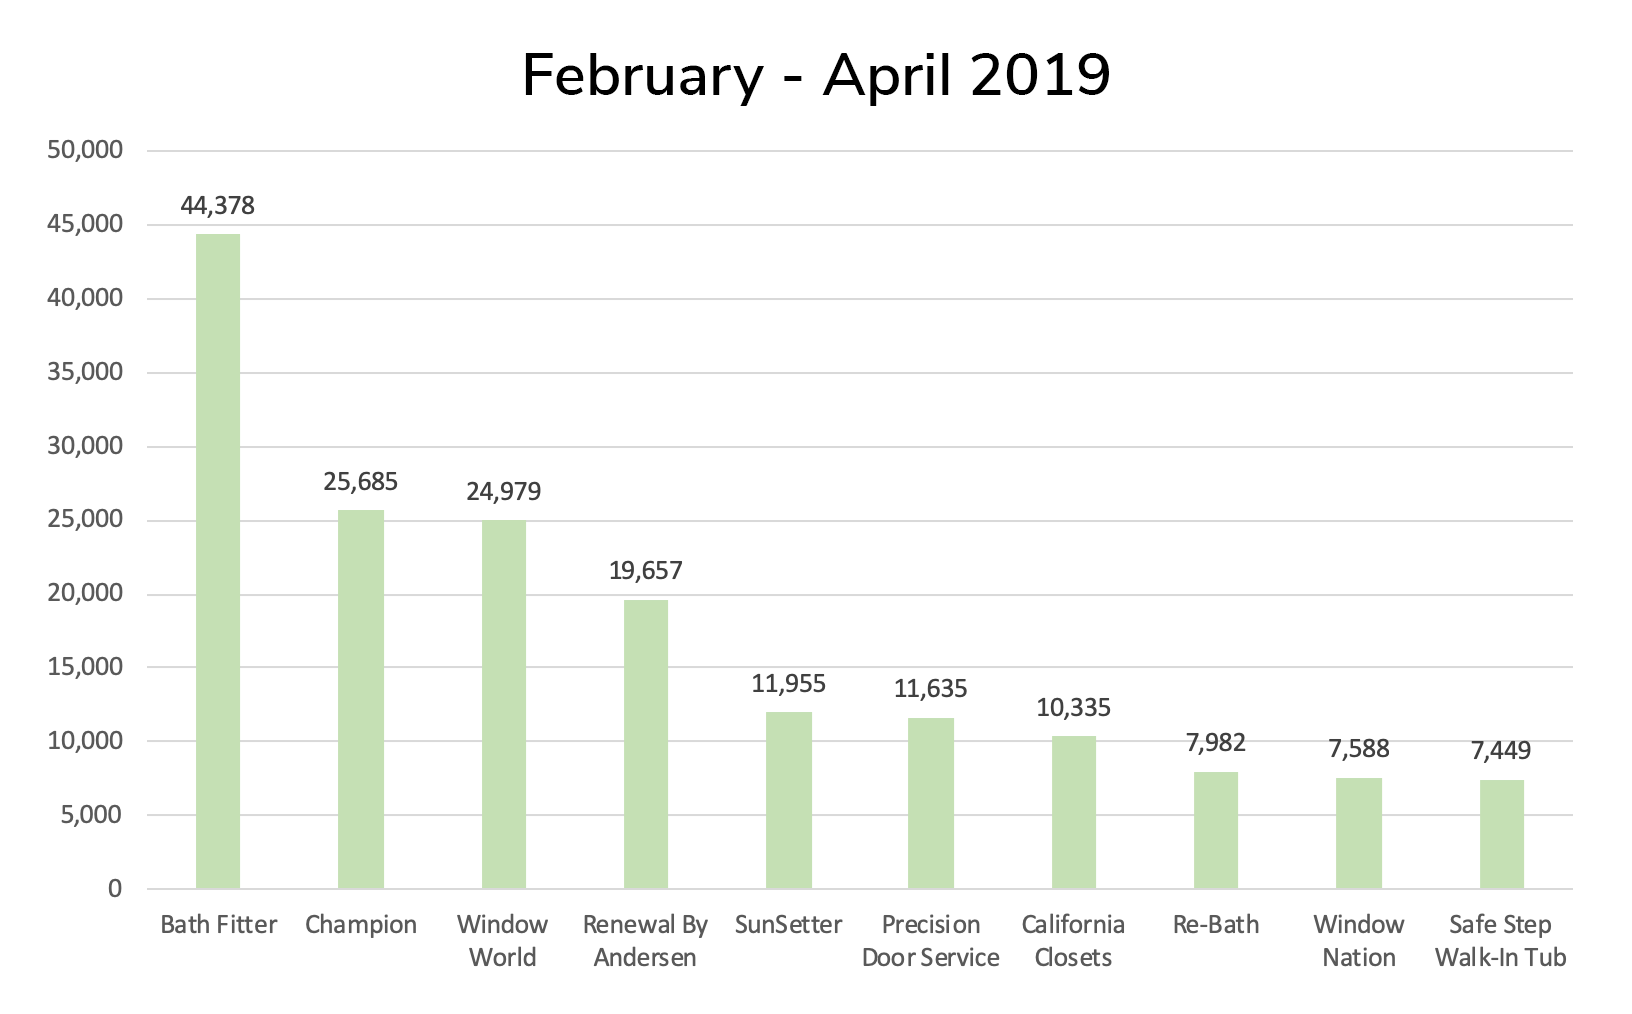Image resolution: width=1632 pixels, height=1014 pixels.
Task: Select the Champion bar
Action: point(361,699)
